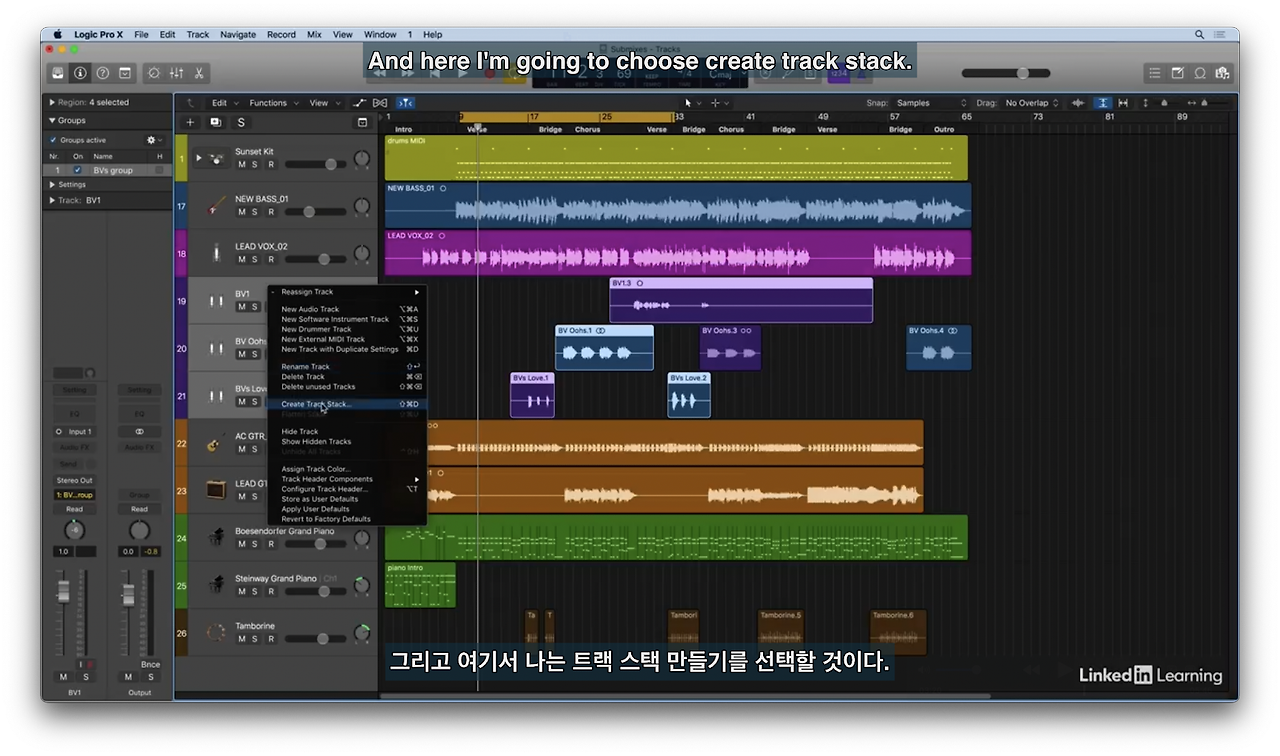
Task: Click the Stereo Out output button
Action: [75, 481]
